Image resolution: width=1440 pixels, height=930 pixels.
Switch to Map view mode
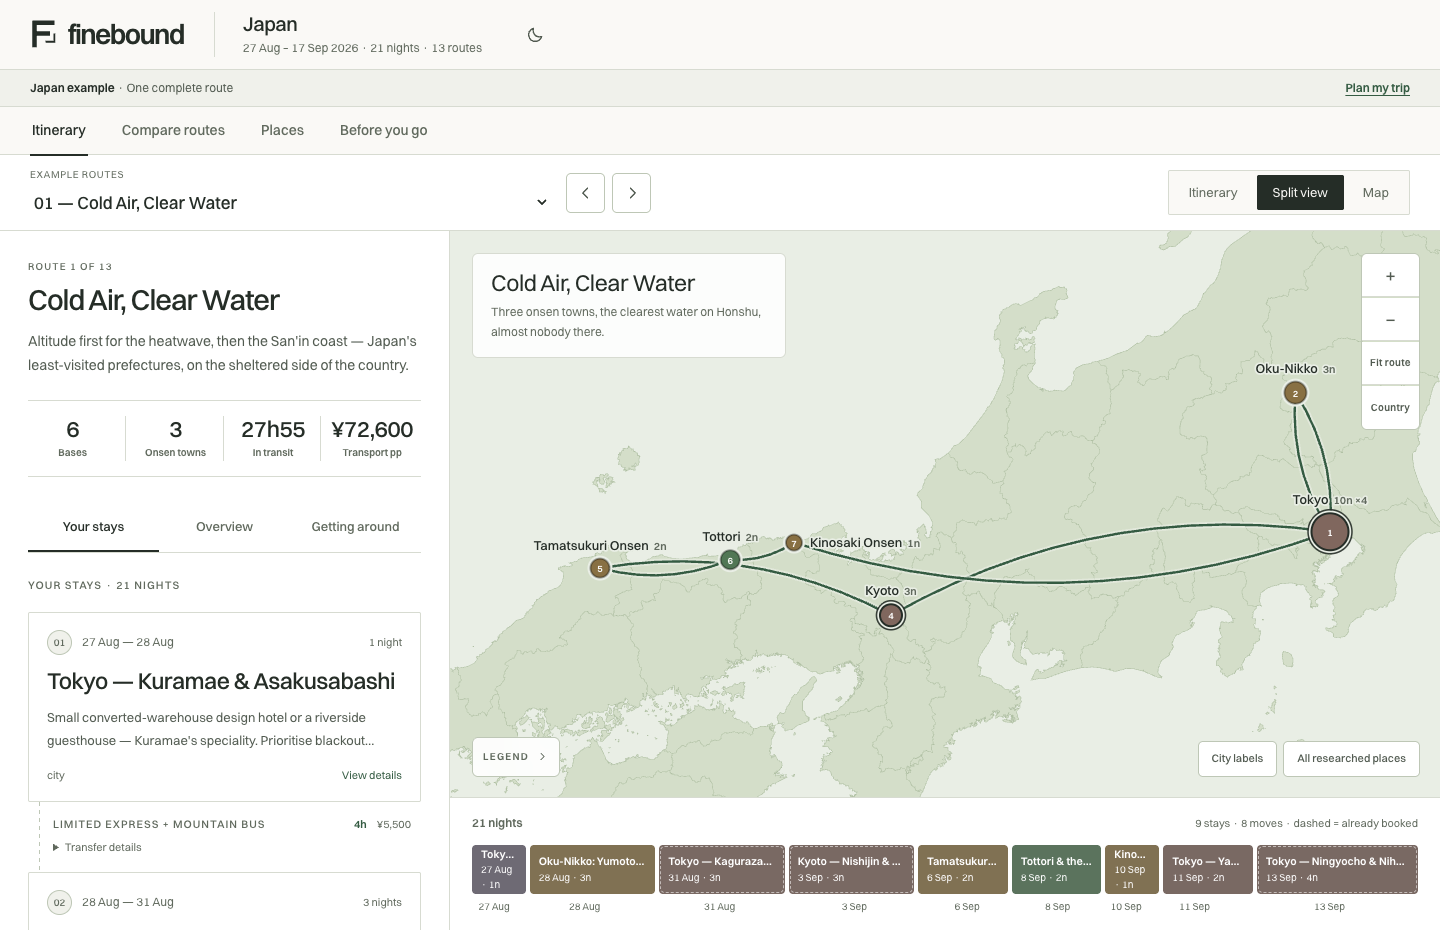click(x=1376, y=193)
